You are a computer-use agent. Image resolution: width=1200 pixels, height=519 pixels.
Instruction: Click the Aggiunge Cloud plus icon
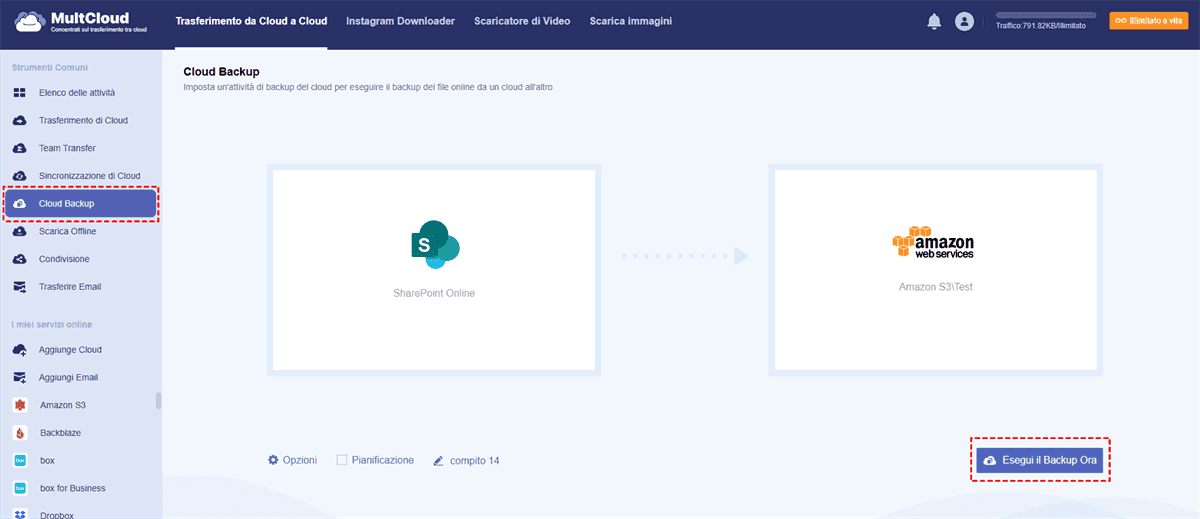coord(20,350)
